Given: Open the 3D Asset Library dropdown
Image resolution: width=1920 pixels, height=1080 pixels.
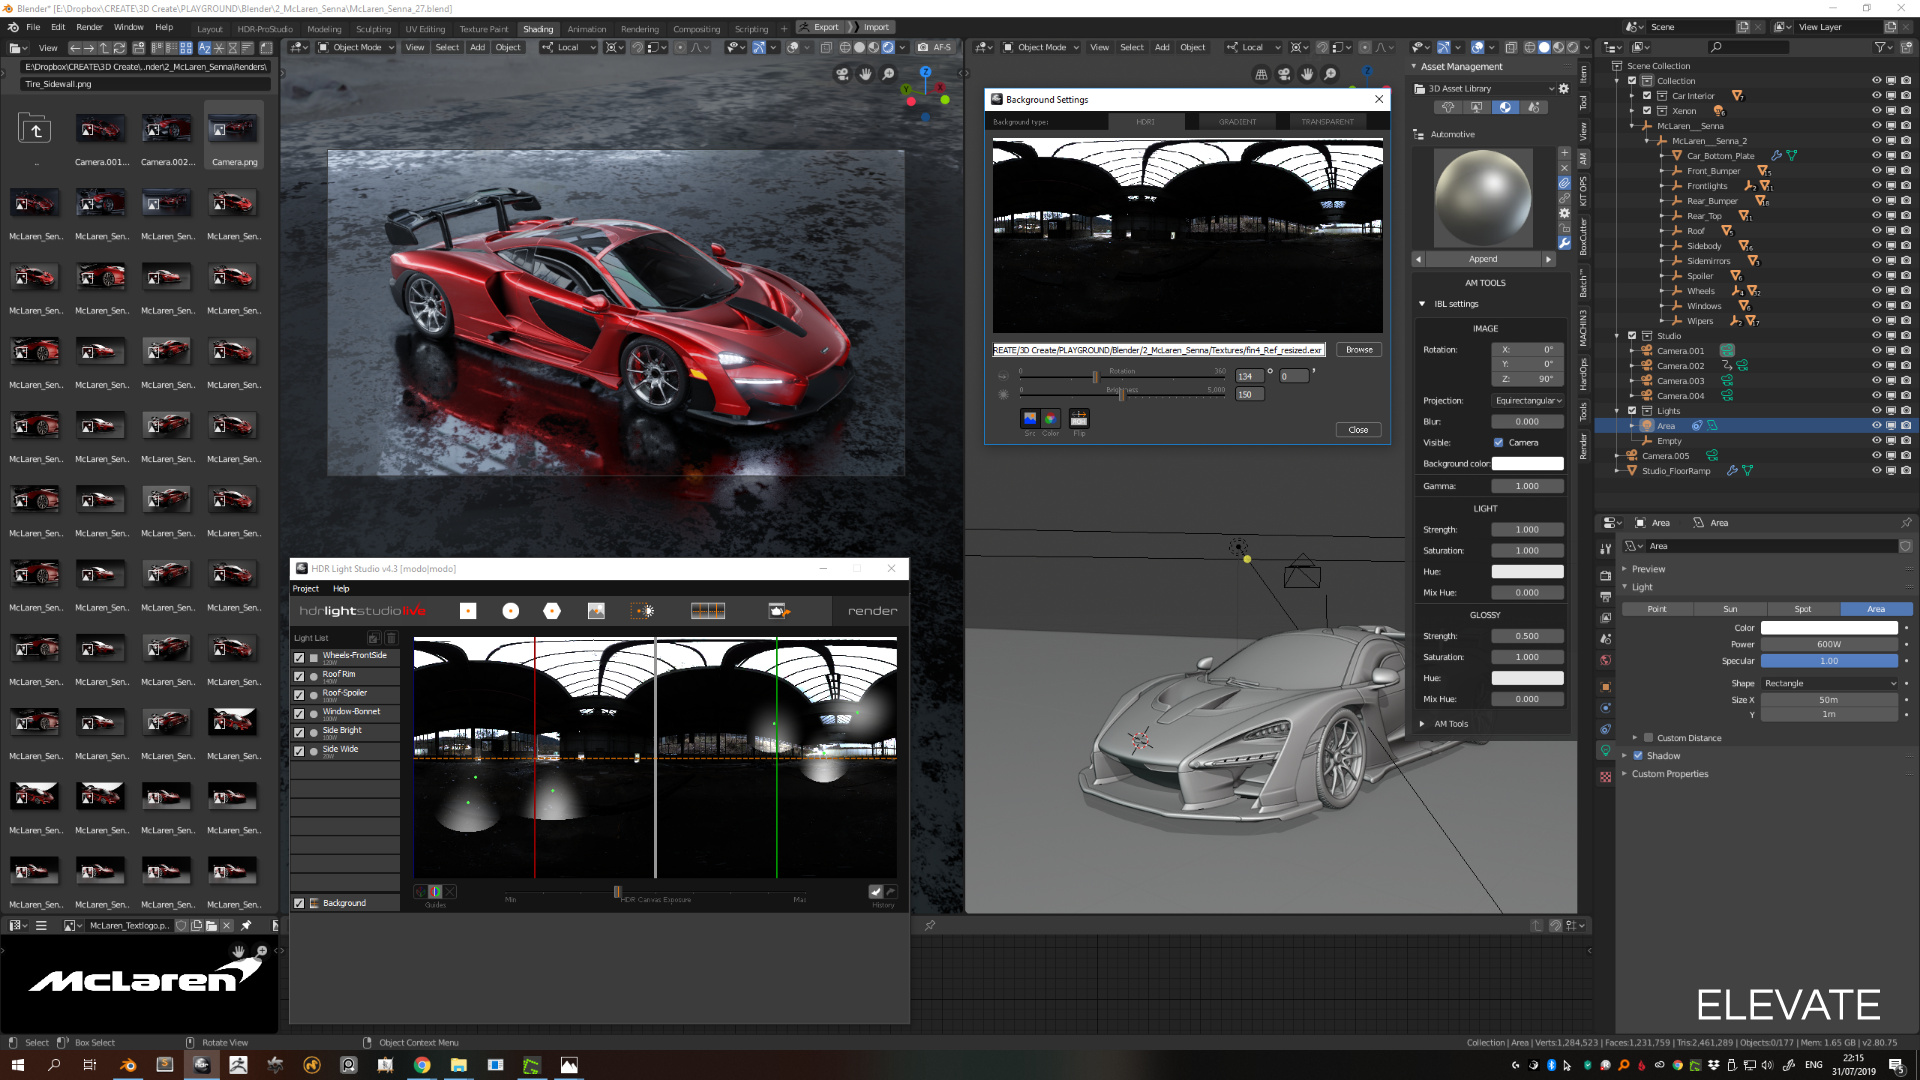Looking at the screenshot, I should [1484, 89].
